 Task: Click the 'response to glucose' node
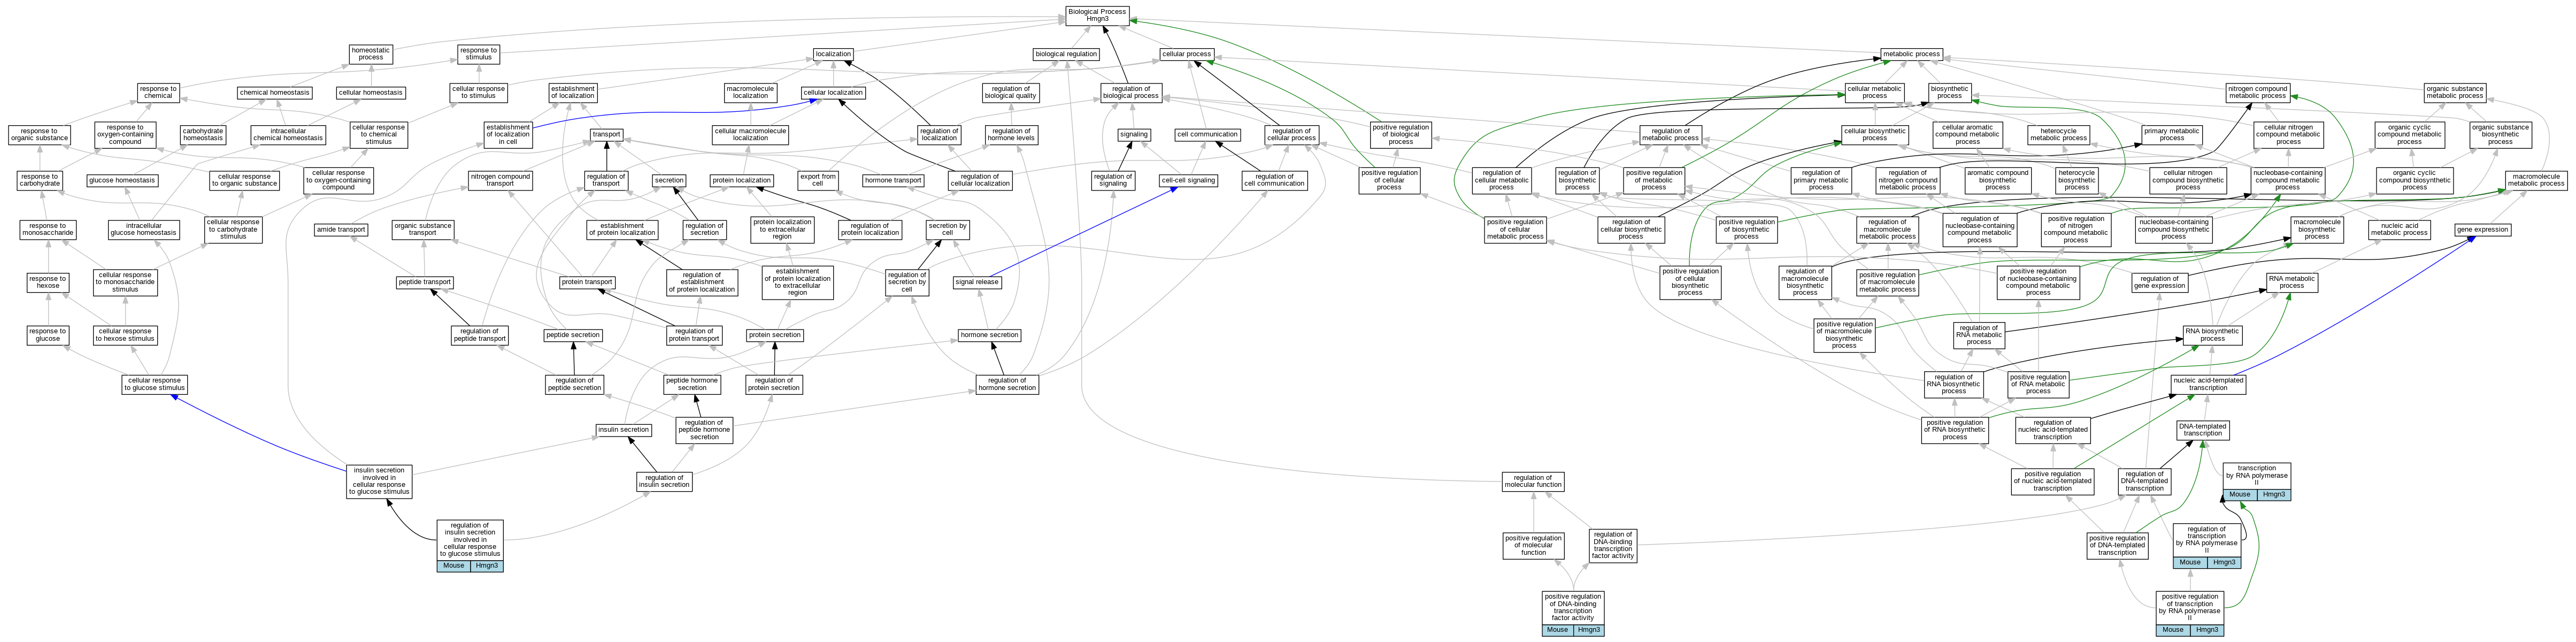click(x=48, y=335)
